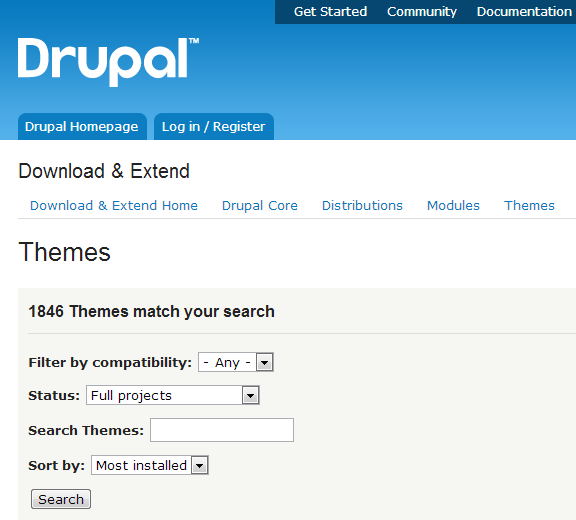576x520 pixels.
Task: Open the Get Started menu item
Action: pyautogui.click(x=330, y=12)
